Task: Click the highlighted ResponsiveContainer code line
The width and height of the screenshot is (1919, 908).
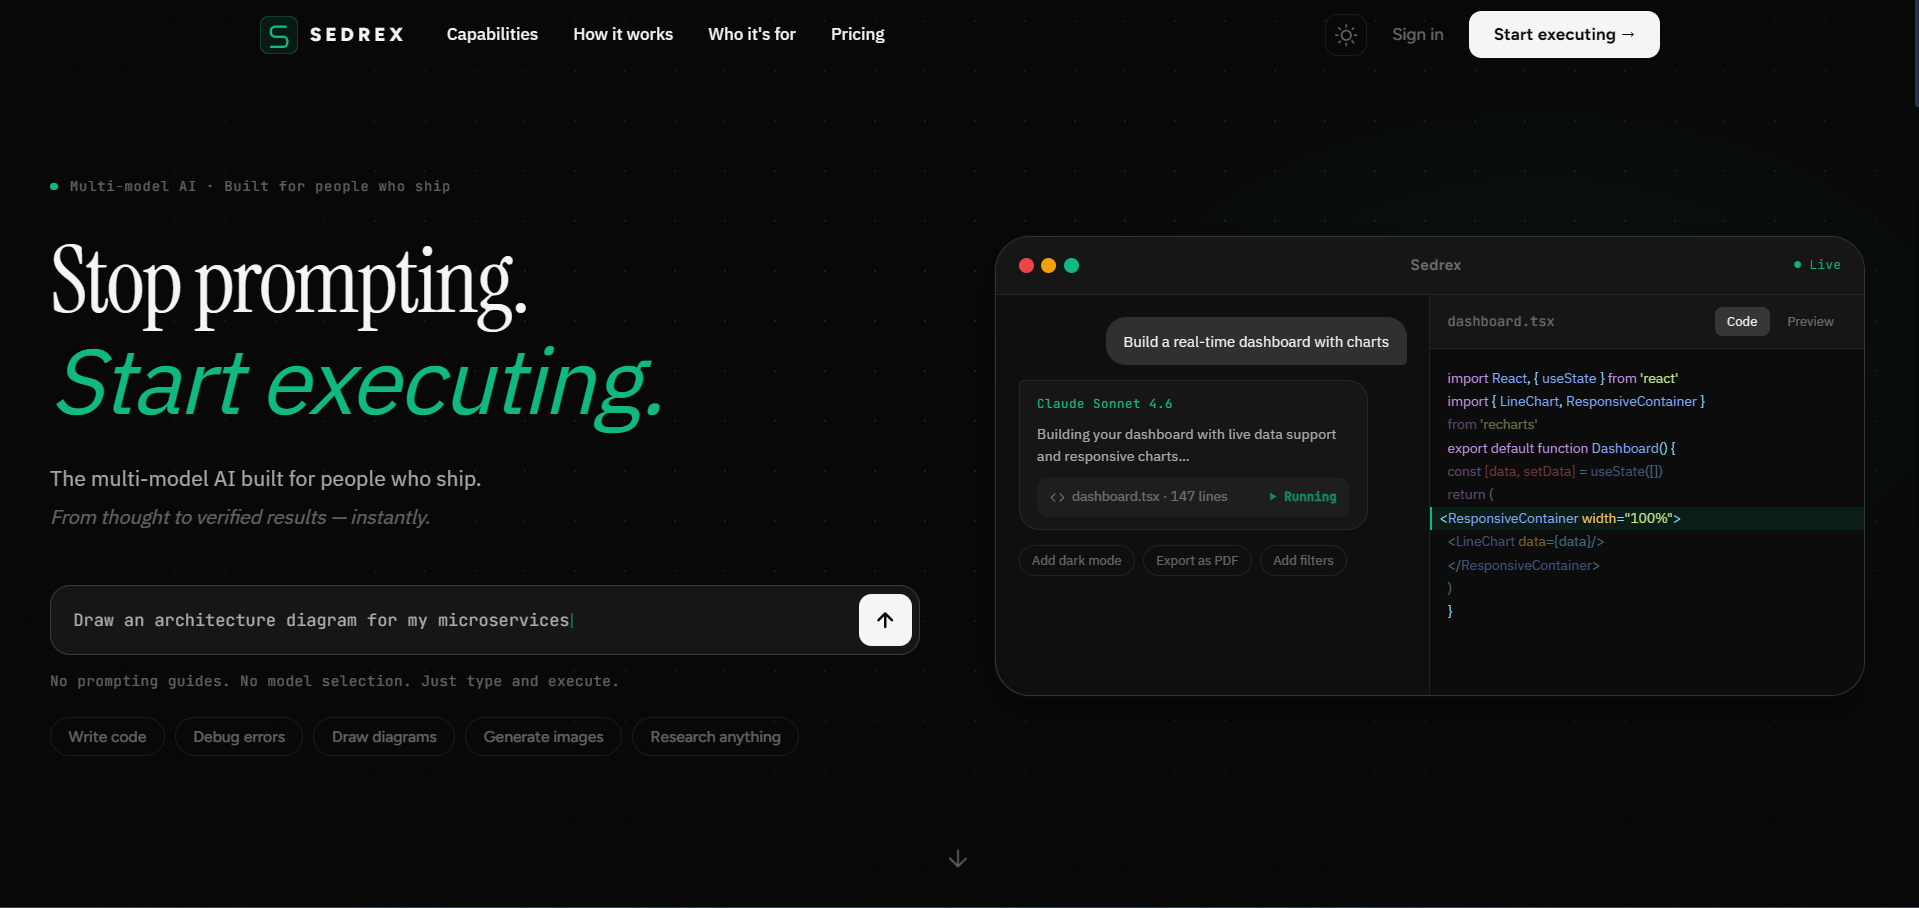Action: [x=1647, y=518]
